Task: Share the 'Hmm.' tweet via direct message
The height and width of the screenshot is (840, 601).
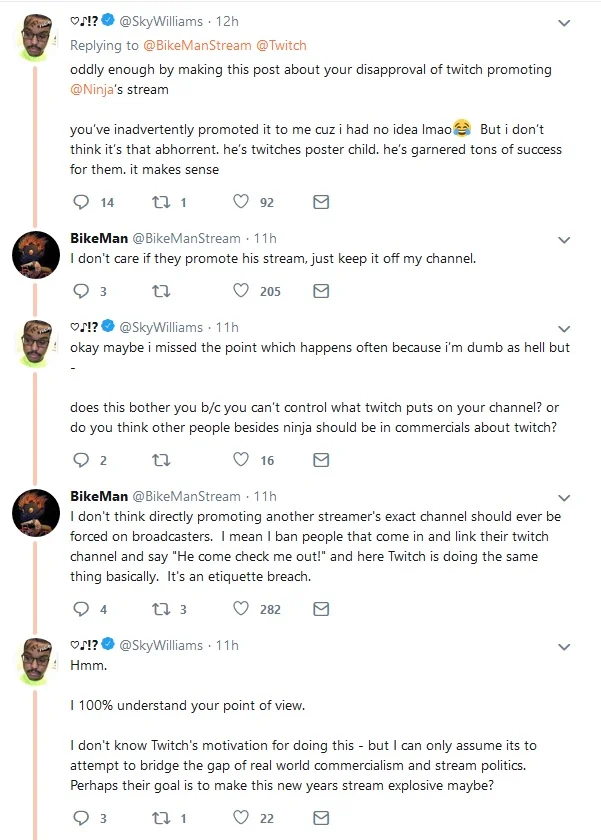Action: [x=321, y=818]
